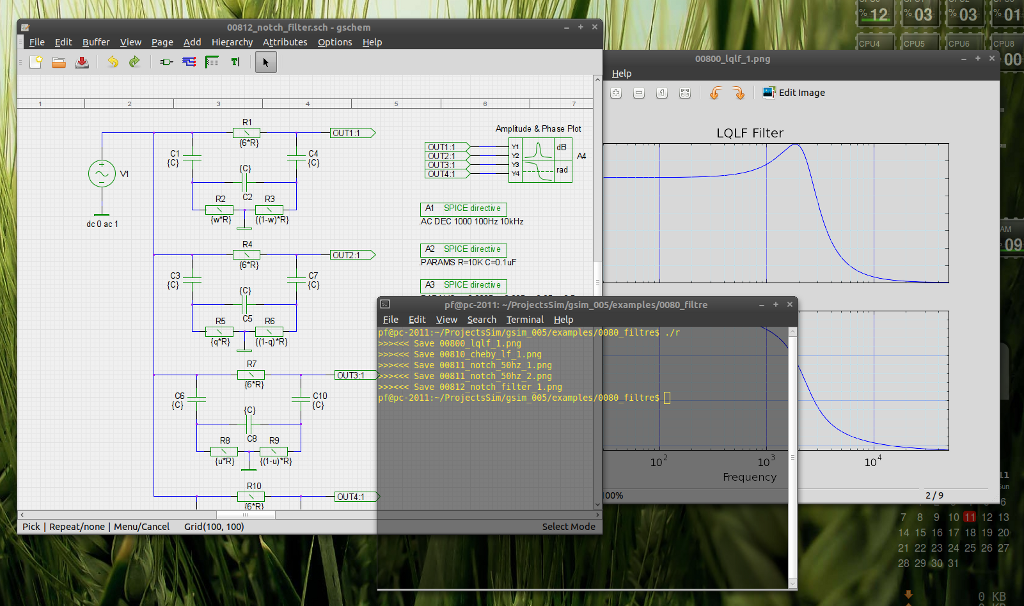
Task: Select day 11 in the desktop calendar
Action: [970, 517]
